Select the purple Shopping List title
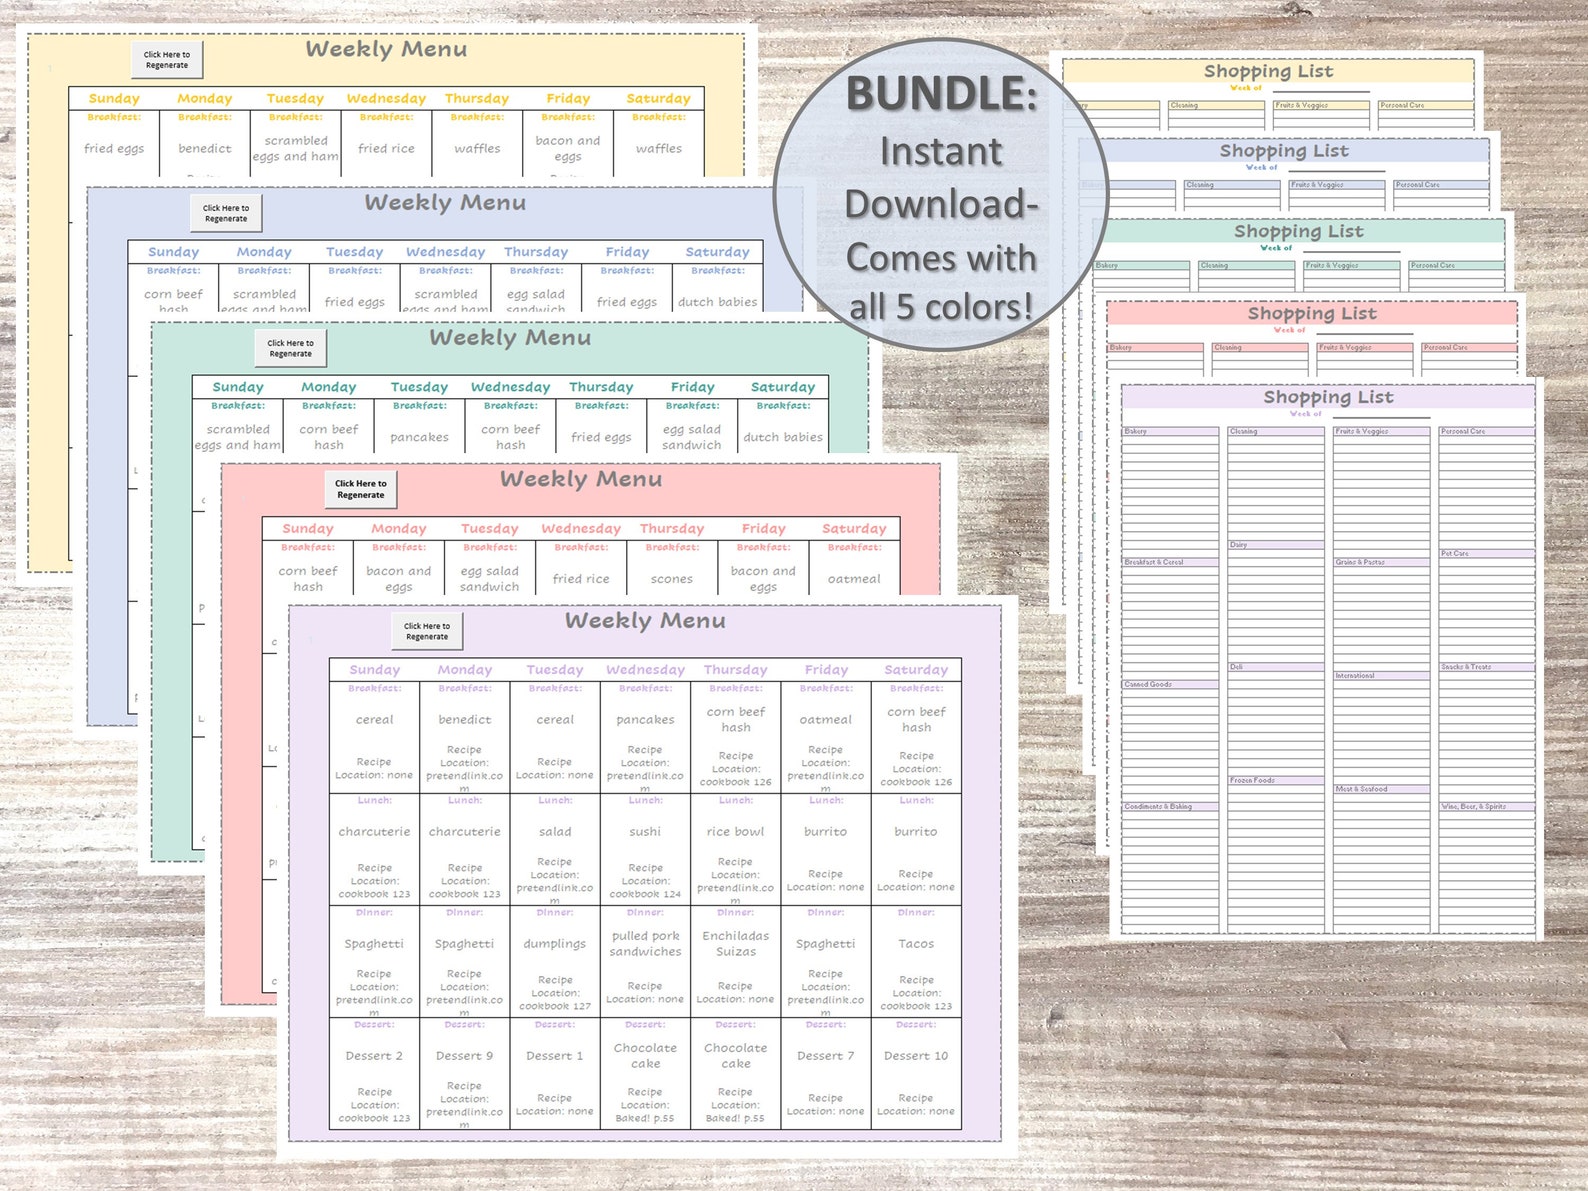Image resolution: width=1588 pixels, height=1191 pixels. tap(1328, 397)
